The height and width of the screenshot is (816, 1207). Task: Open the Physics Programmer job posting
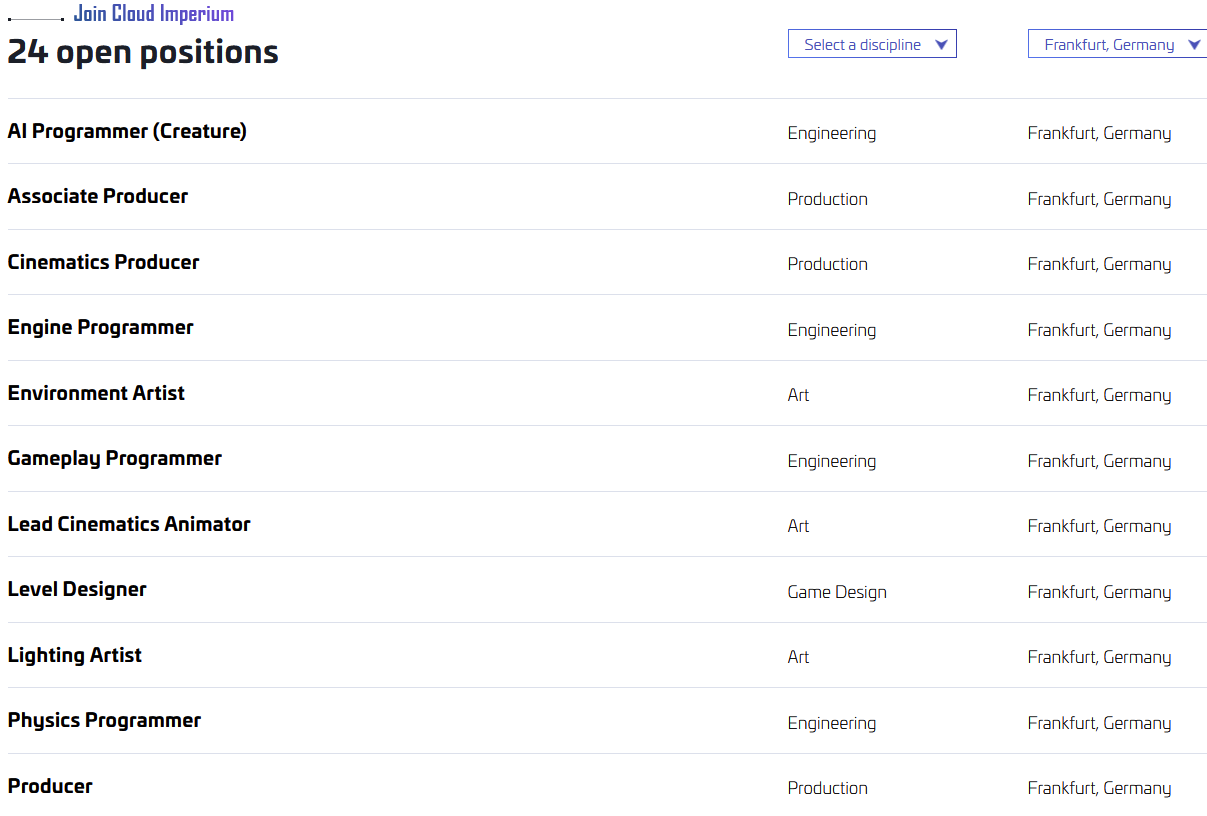point(104,720)
